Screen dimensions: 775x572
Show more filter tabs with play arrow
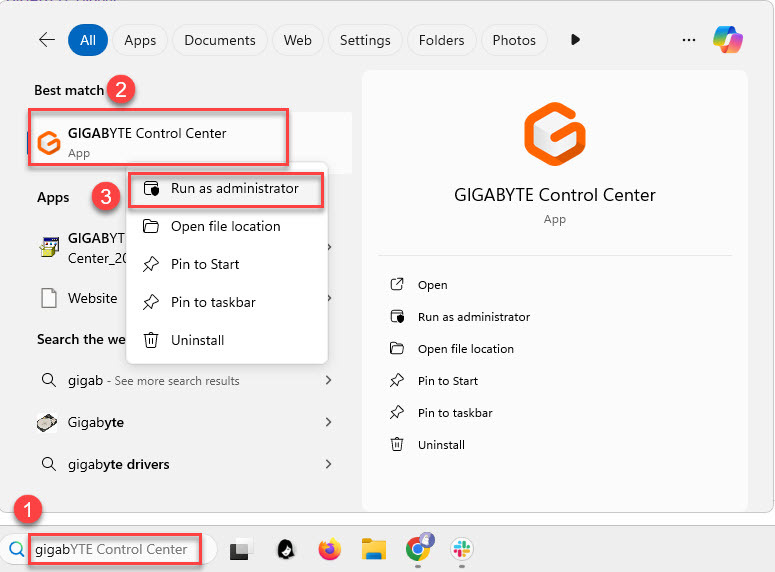(575, 40)
